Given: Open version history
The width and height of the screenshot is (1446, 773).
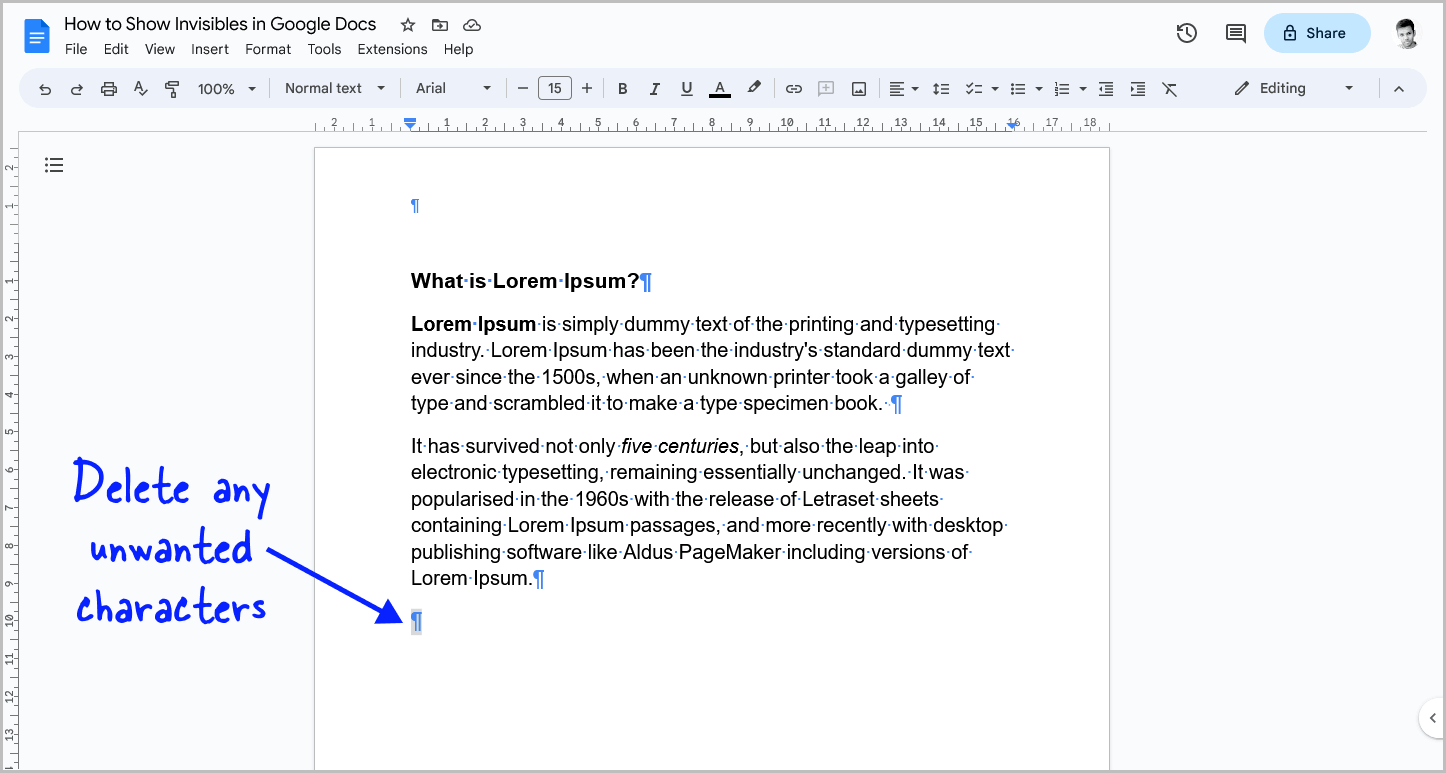Looking at the screenshot, I should coord(1186,32).
